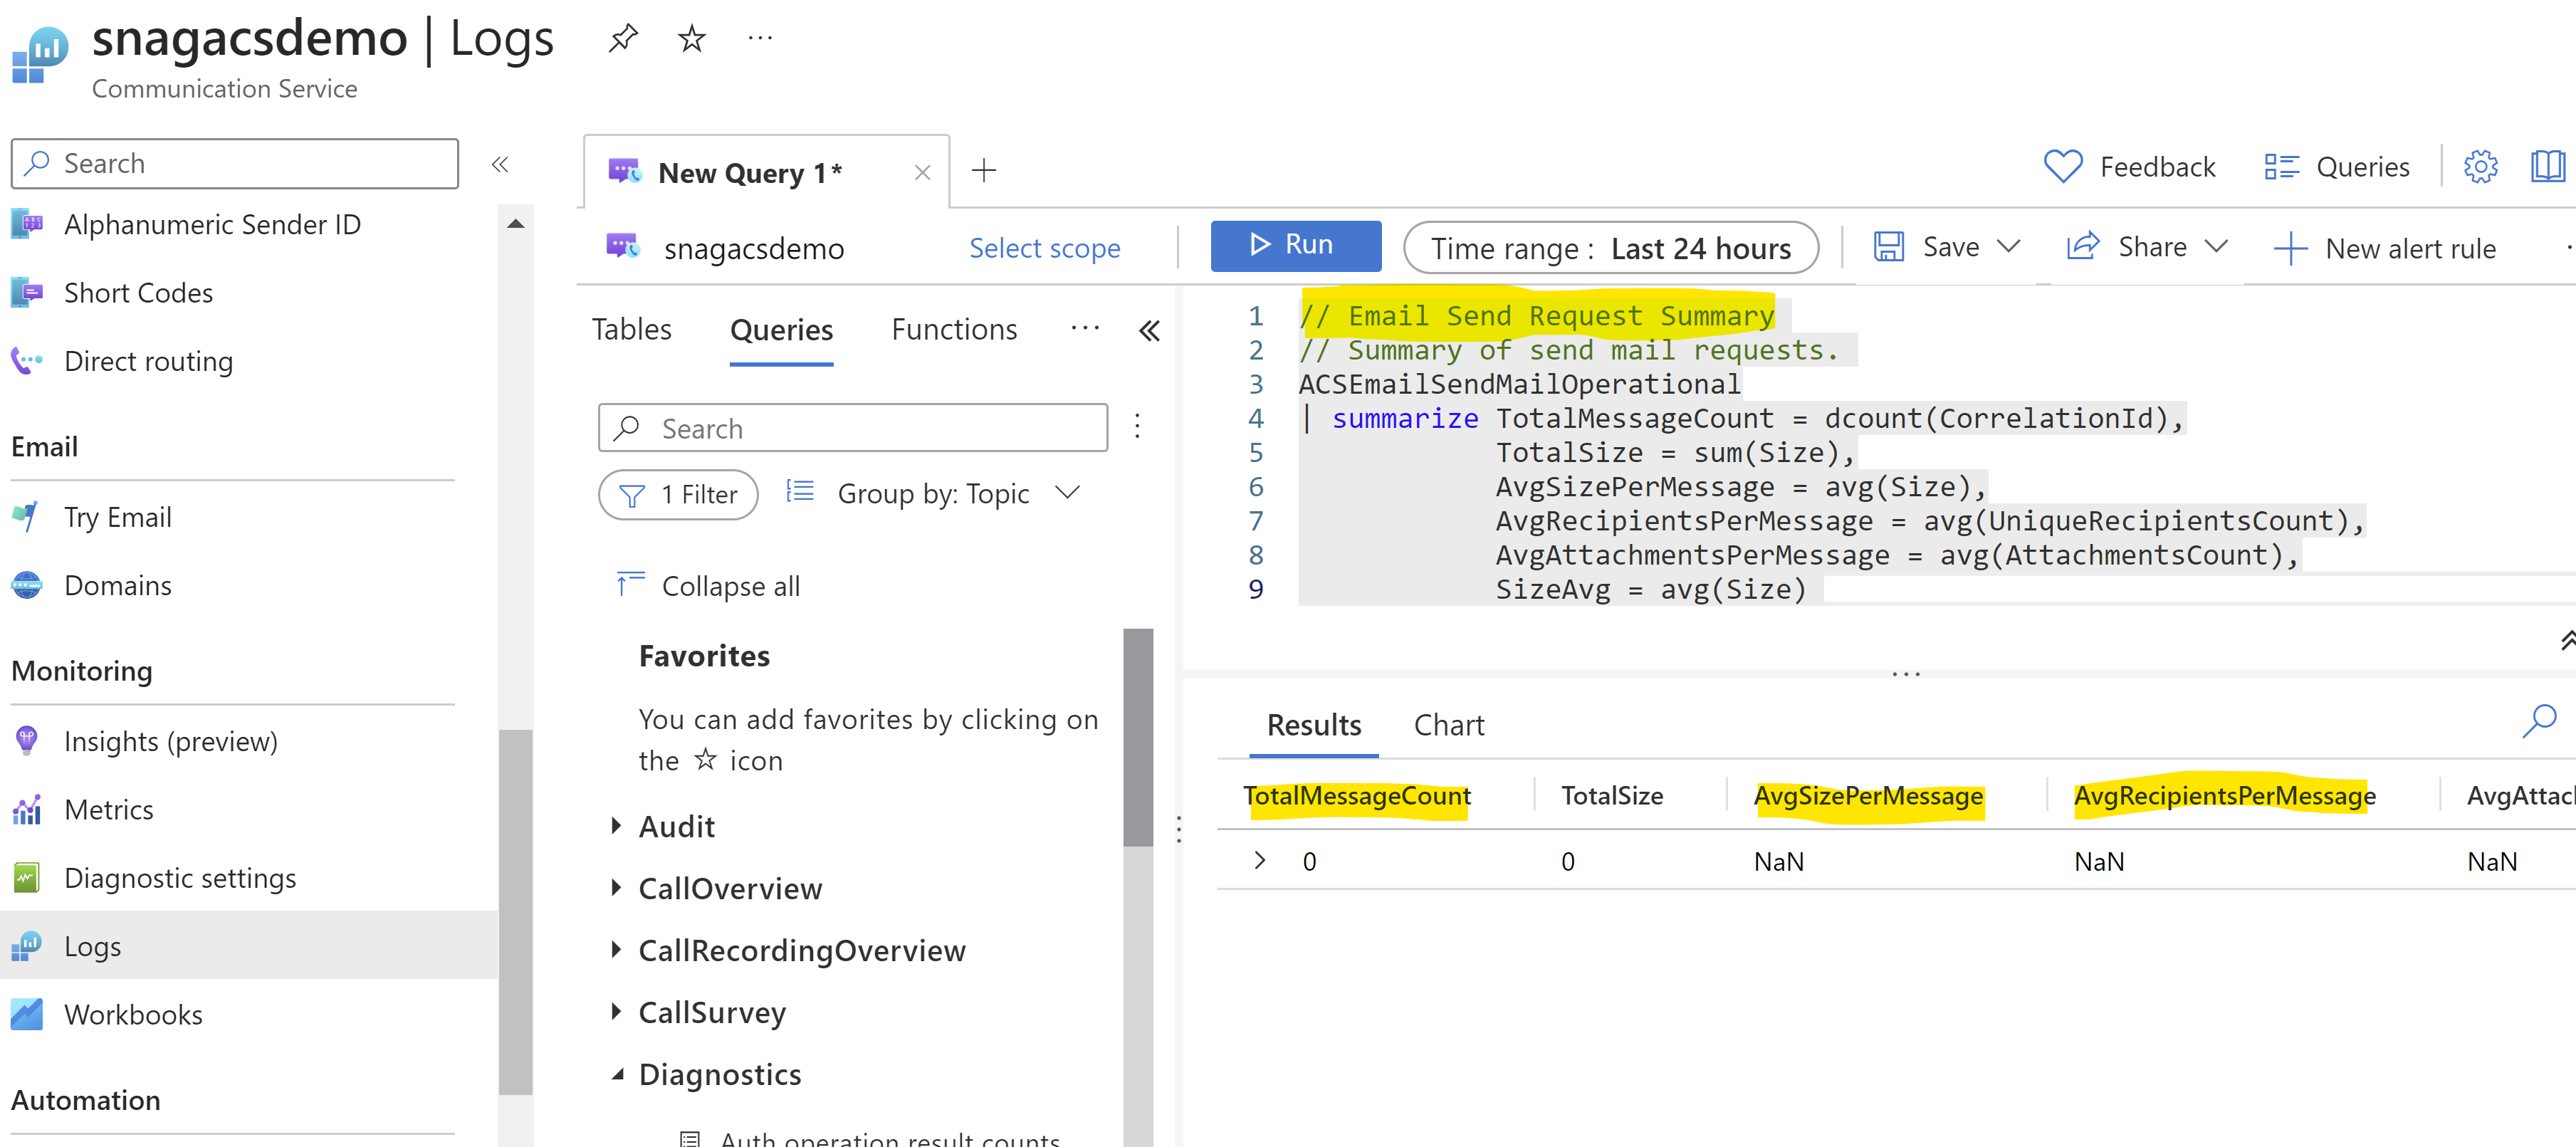Expand the first result row
This screenshot has width=2576, height=1147.
coord(1260,861)
